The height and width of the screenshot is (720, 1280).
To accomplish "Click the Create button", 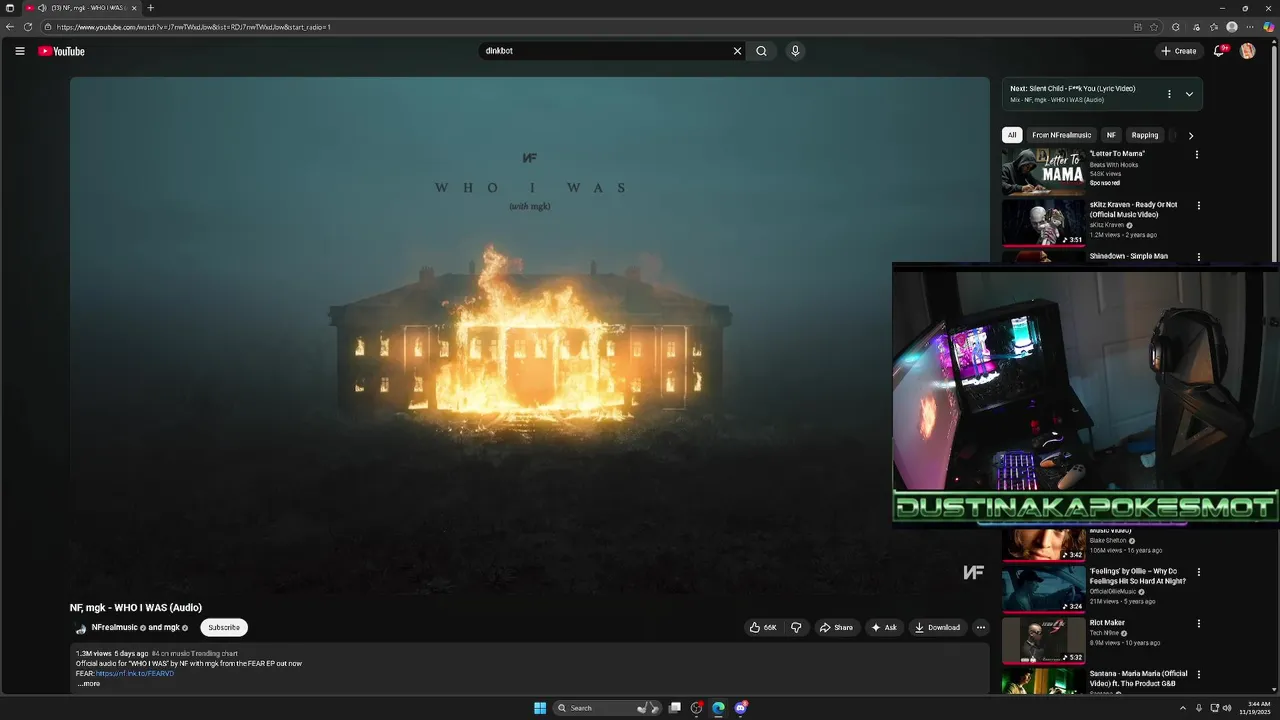I will pos(1179,51).
